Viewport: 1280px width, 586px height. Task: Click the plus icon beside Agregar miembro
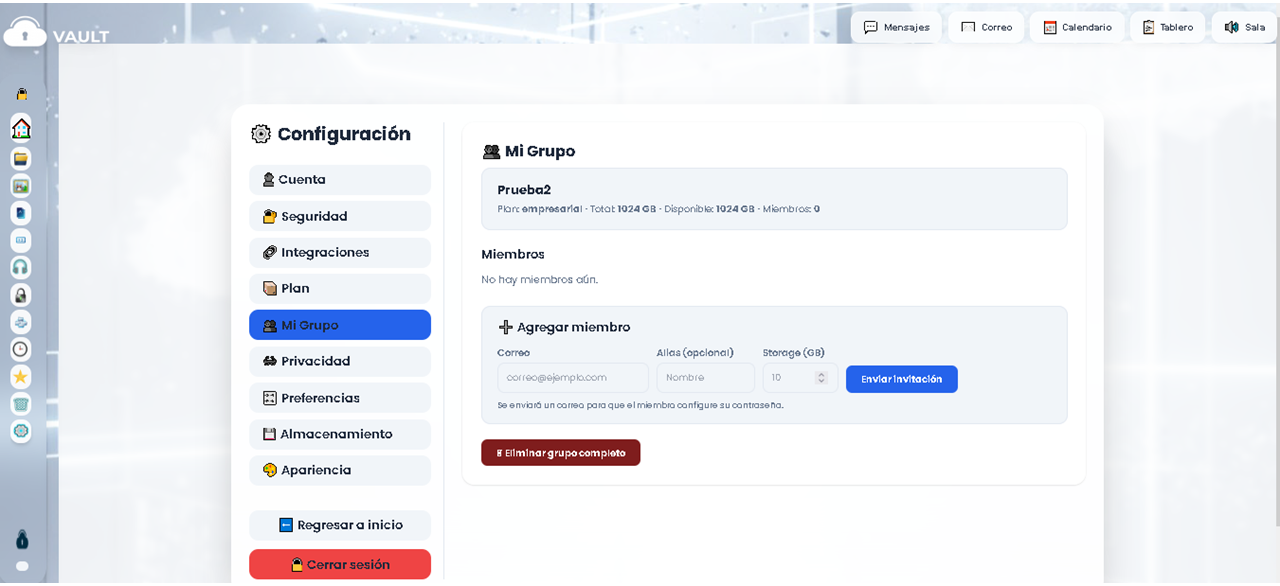[x=505, y=327]
